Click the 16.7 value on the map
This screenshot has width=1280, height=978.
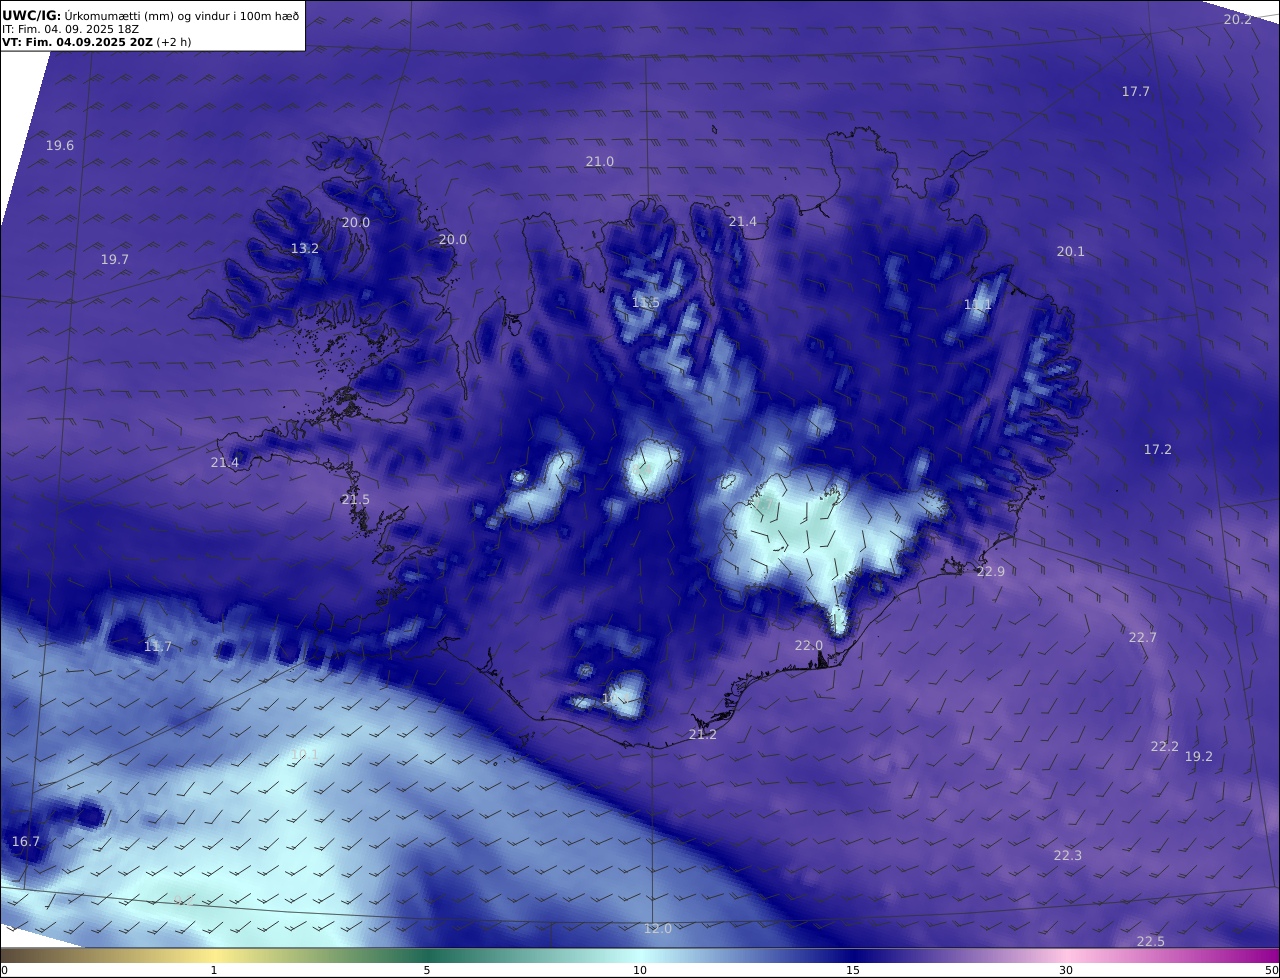(x=26, y=842)
